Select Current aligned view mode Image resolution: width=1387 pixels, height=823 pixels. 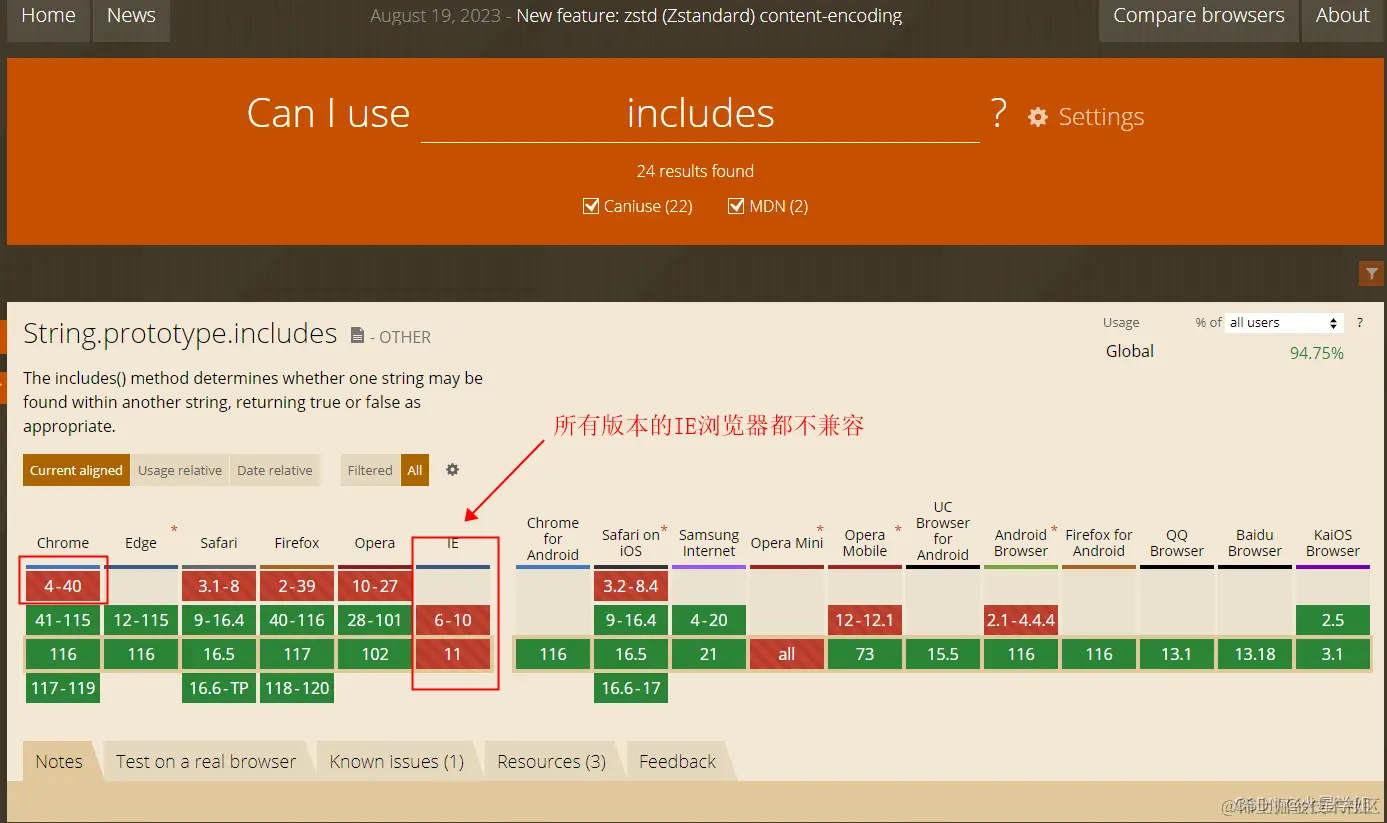click(76, 470)
